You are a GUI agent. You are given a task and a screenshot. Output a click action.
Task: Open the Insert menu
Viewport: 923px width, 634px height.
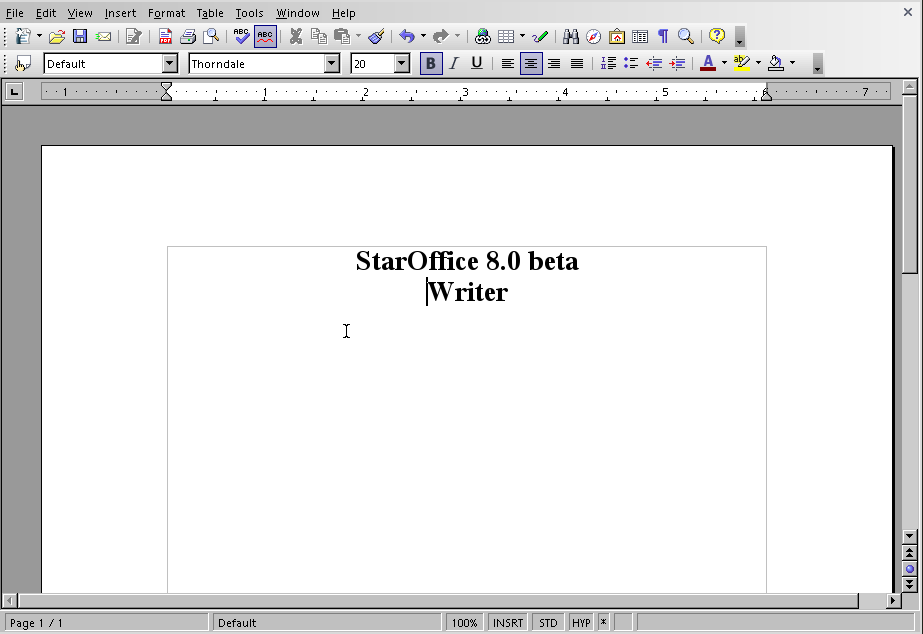120,13
